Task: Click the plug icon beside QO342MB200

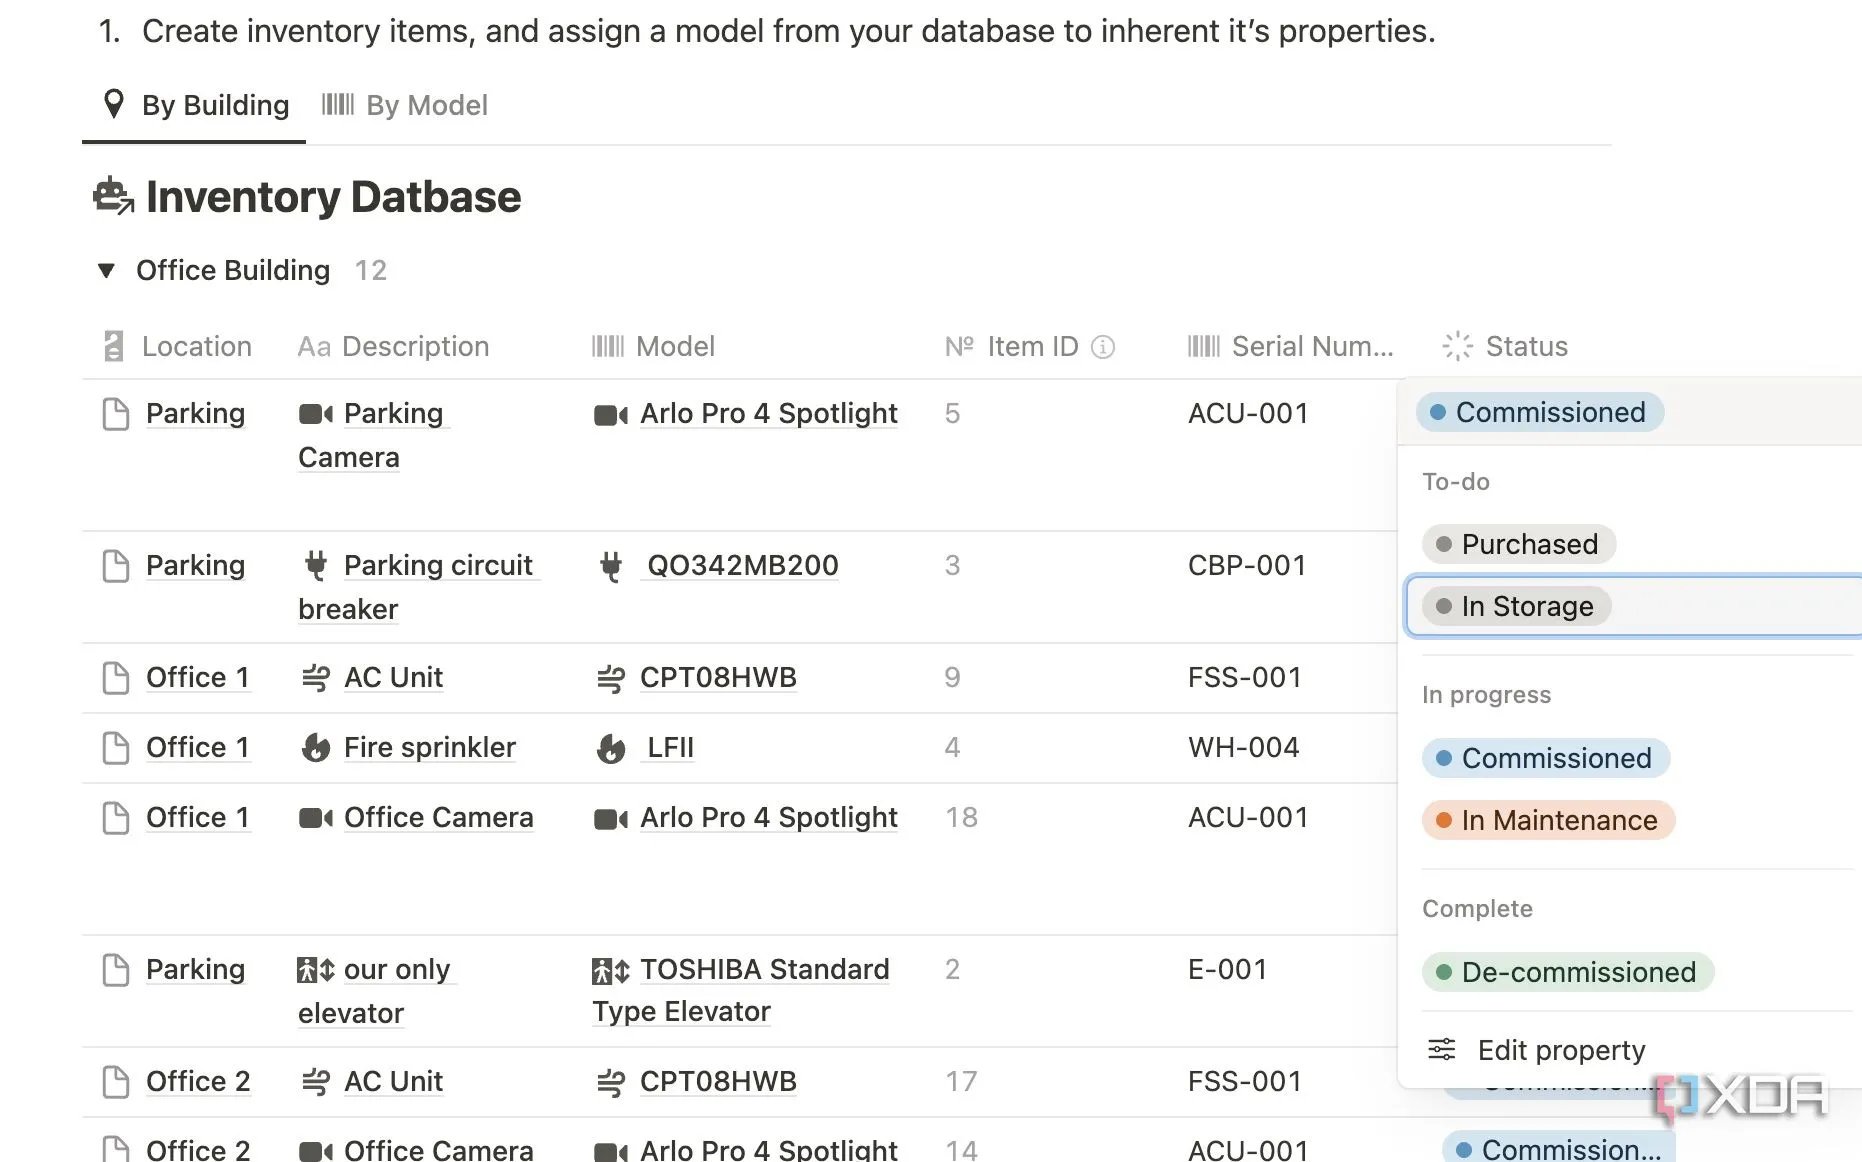Action: (611, 566)
